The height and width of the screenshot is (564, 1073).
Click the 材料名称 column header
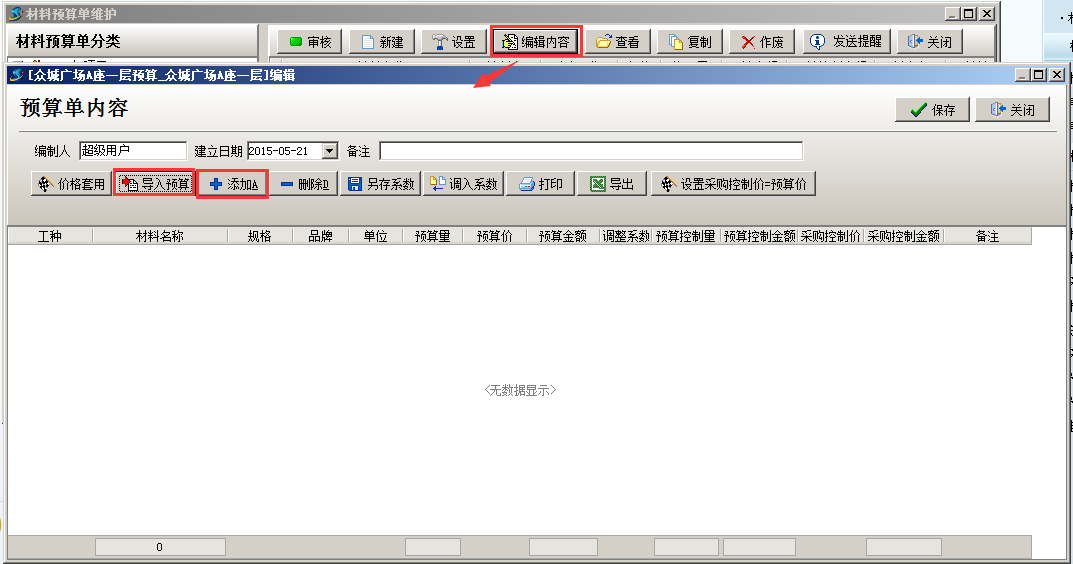click(x=159, y=237)
